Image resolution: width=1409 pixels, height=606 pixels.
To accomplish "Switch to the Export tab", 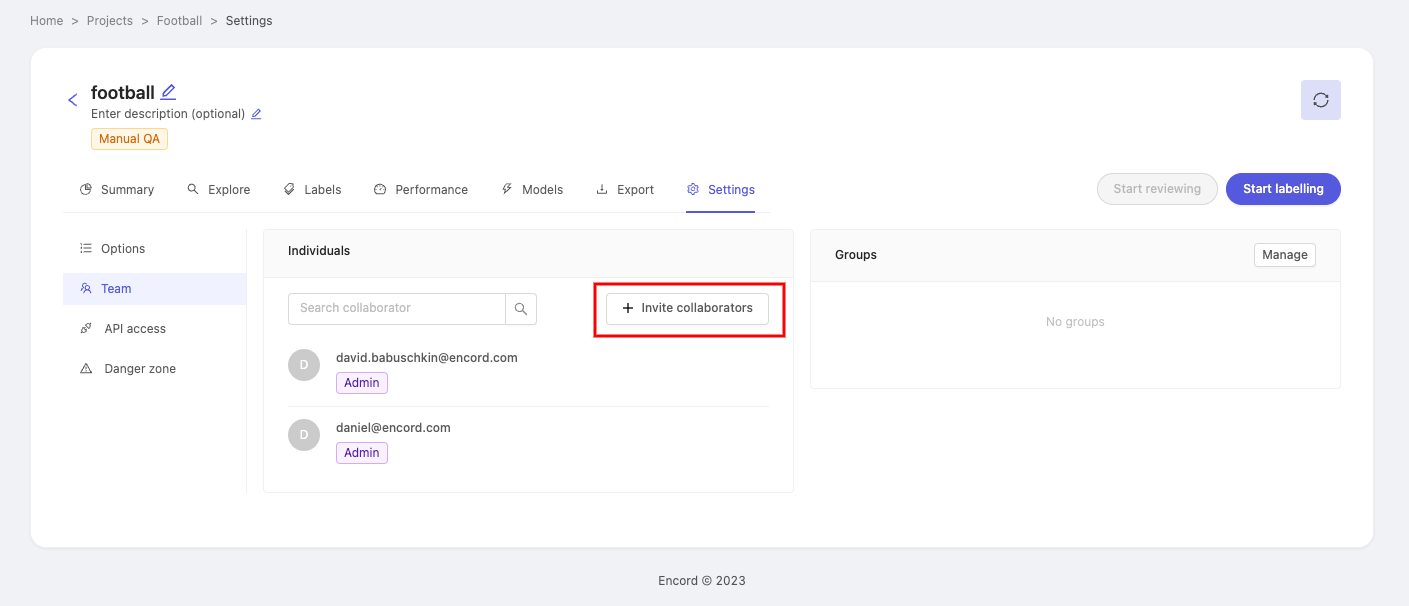I will click(625, 190).
